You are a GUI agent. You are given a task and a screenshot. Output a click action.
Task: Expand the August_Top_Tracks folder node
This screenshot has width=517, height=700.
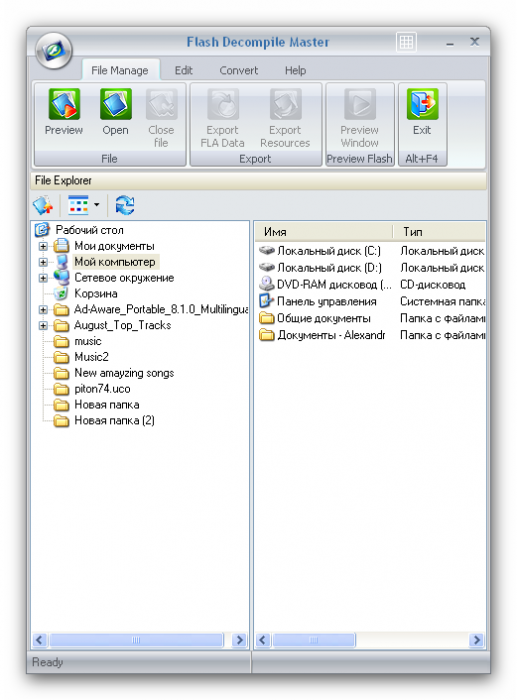coord(43,325)
